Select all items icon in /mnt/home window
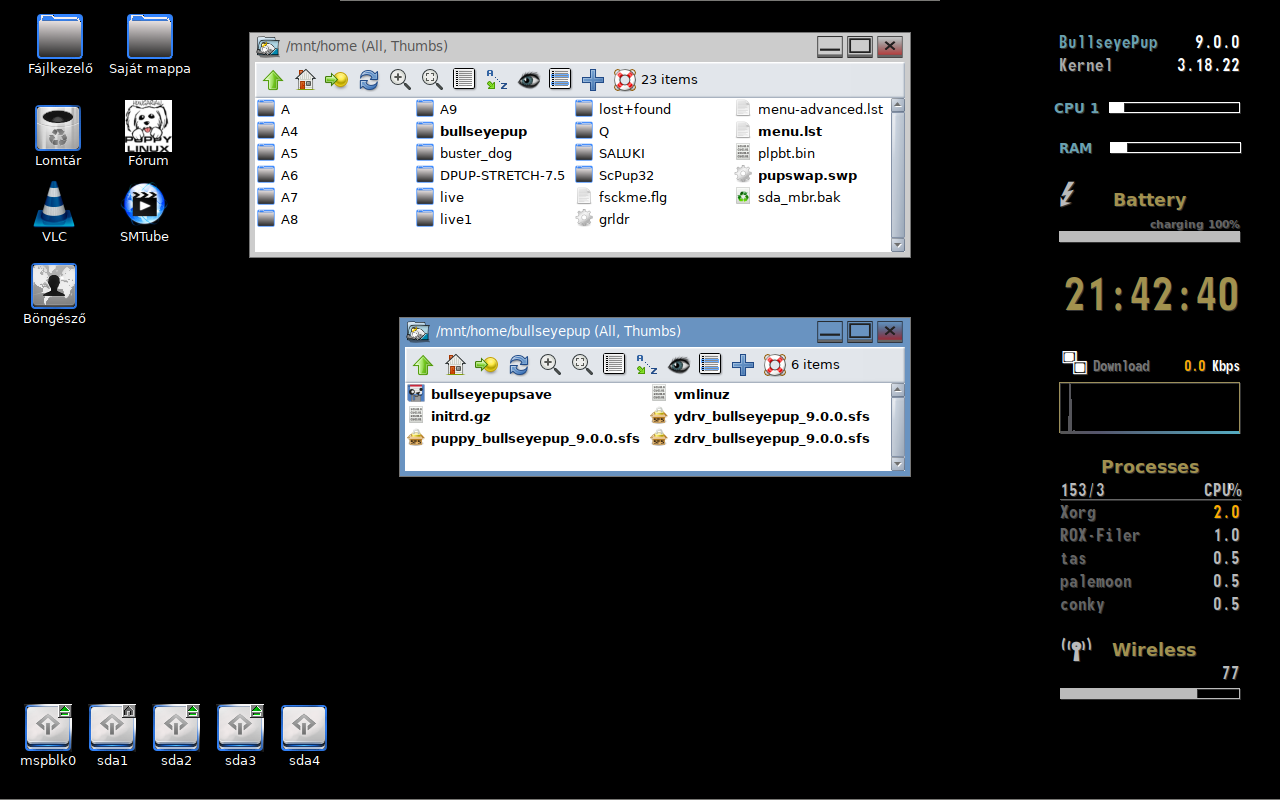 [x=560, y=80]
